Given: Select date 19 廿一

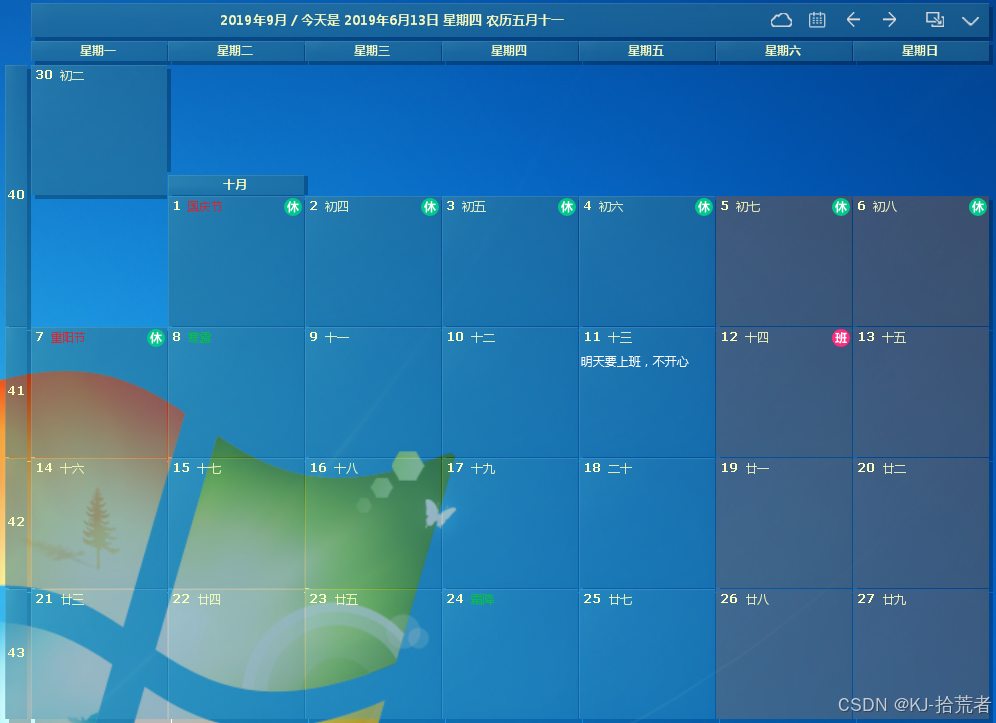Looking at the screenshot, I should pos(784,523).
